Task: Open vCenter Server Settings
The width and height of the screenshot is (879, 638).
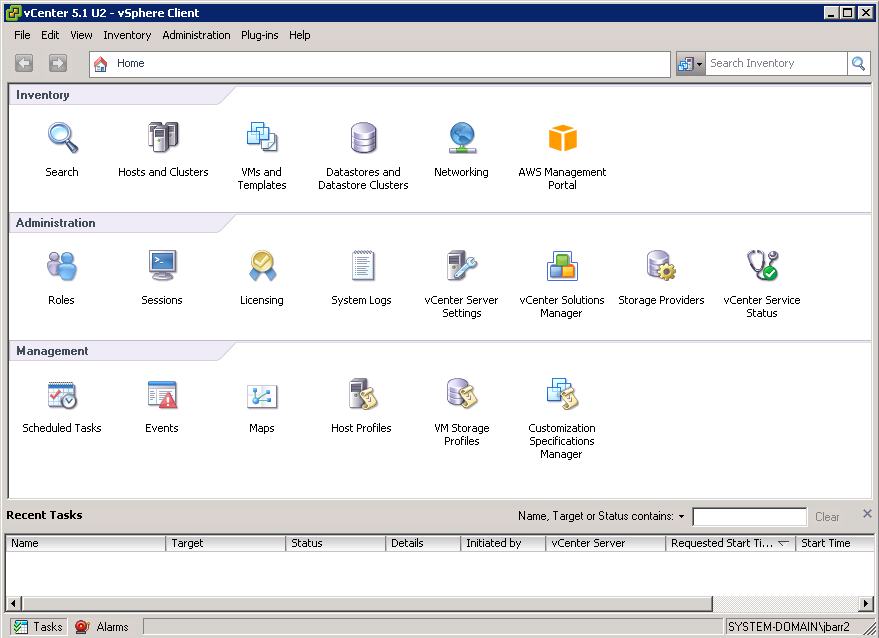Action: coord(461,266)
